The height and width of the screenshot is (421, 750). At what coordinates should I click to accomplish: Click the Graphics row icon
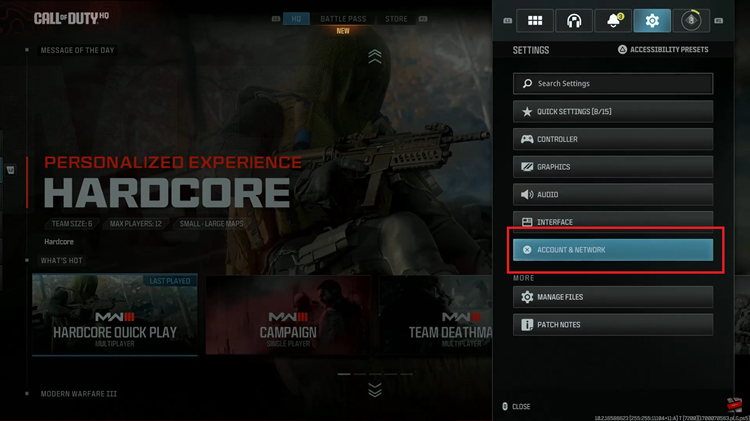(527, 167)
